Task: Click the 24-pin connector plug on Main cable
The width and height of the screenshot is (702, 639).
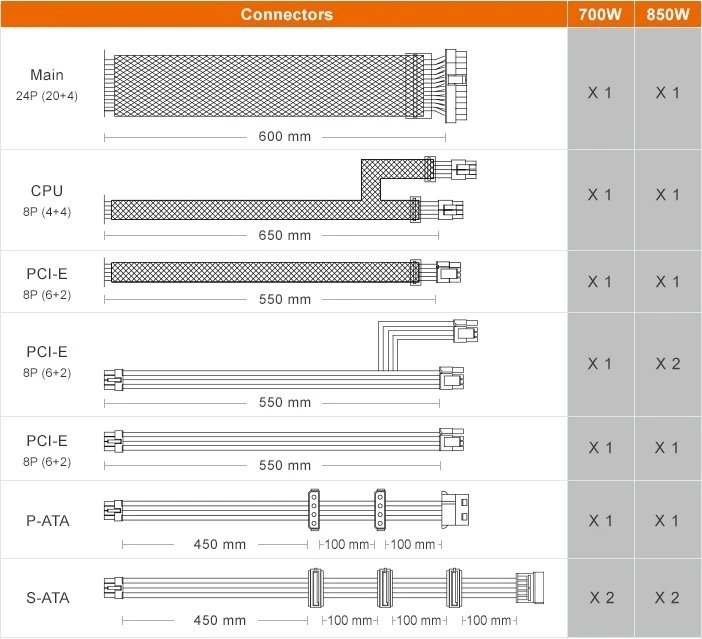Action: [x=456, y=86]
